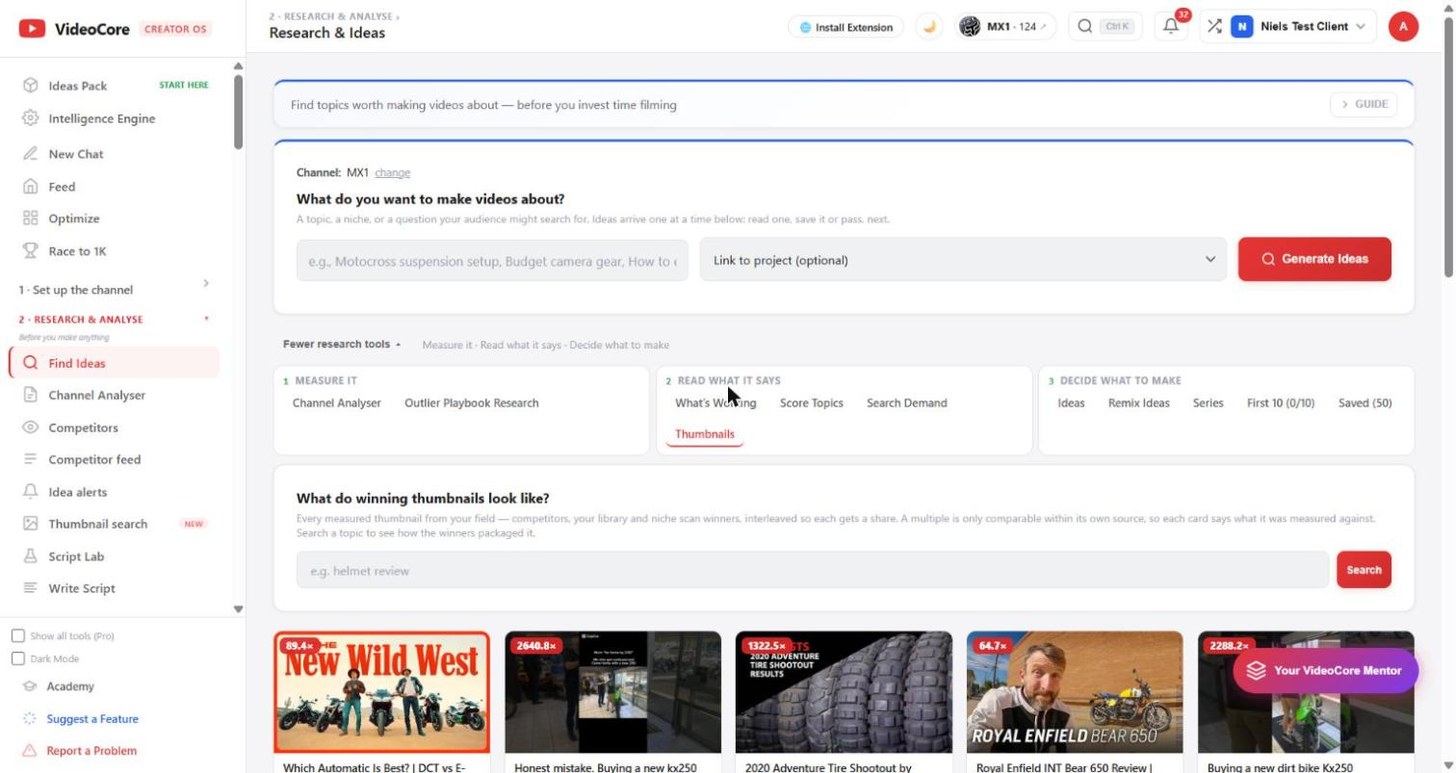
Task: Open the Score Topics tab
Action: 811,403
